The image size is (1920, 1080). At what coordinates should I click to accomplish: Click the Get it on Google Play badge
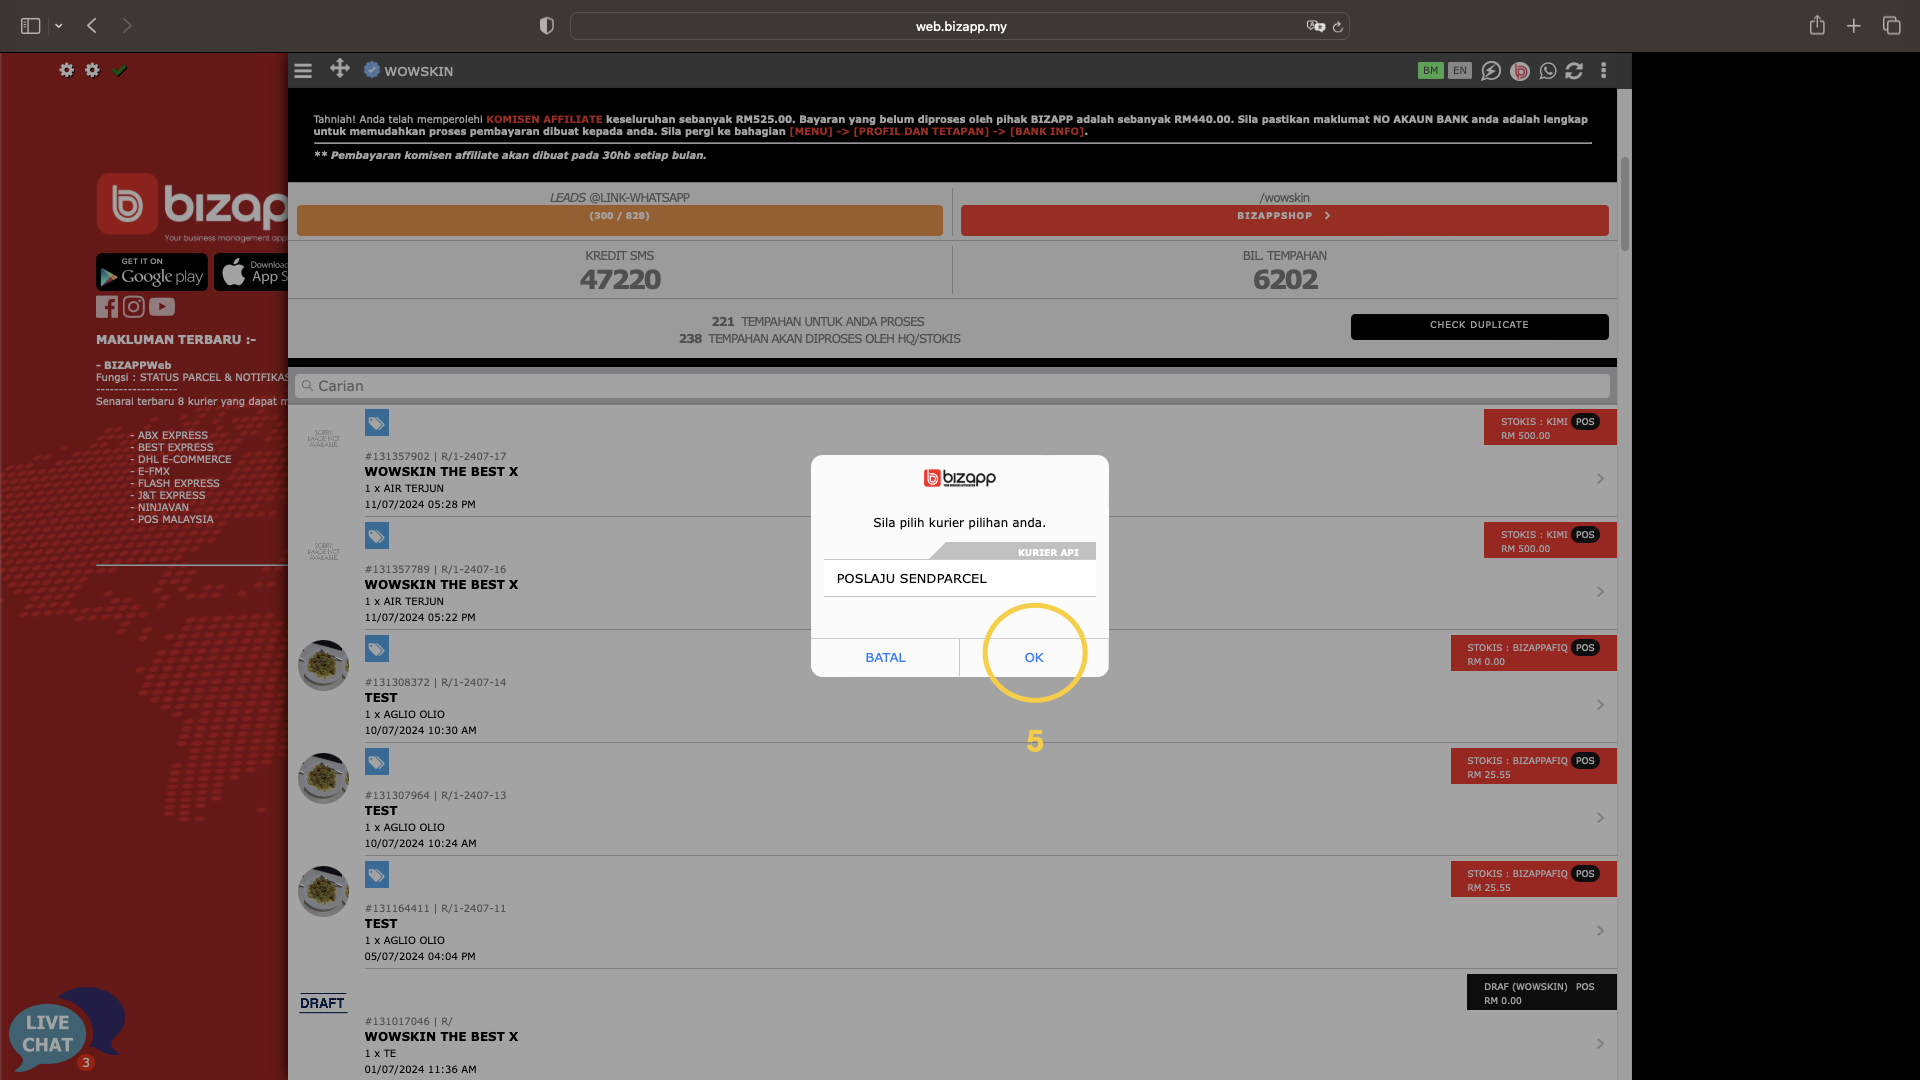152,272
